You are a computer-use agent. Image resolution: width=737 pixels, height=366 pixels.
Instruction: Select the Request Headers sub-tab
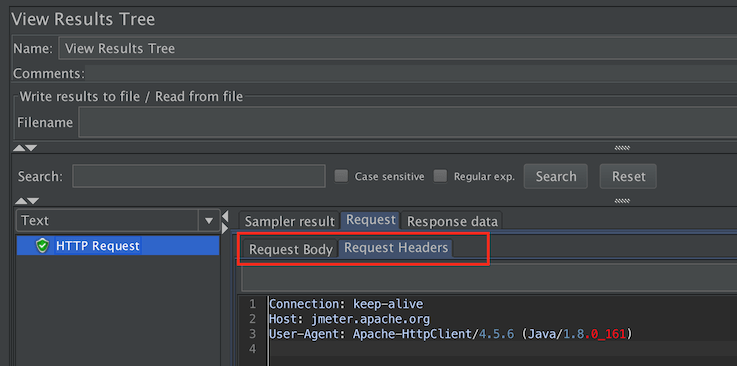click(x=396, y=248)
